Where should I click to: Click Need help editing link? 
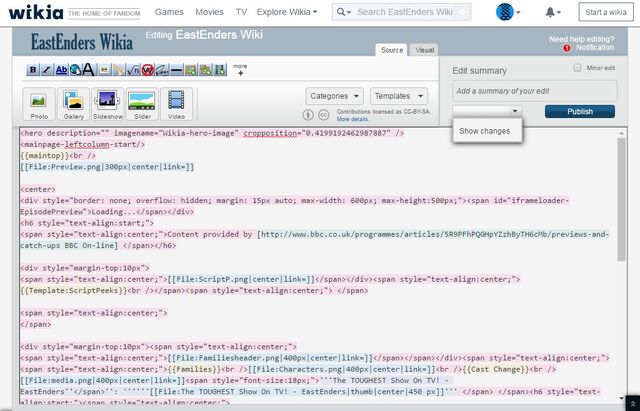(x=581, y=39)
